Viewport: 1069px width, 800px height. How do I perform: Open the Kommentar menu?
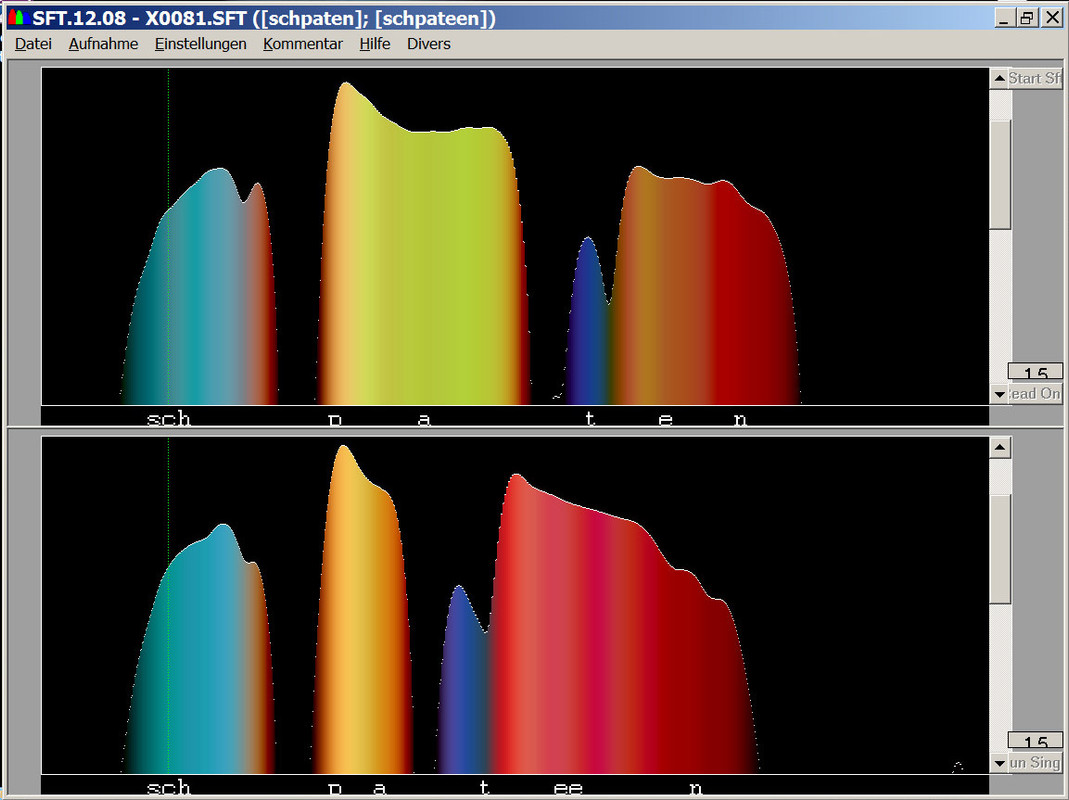(x=303, y=44)
